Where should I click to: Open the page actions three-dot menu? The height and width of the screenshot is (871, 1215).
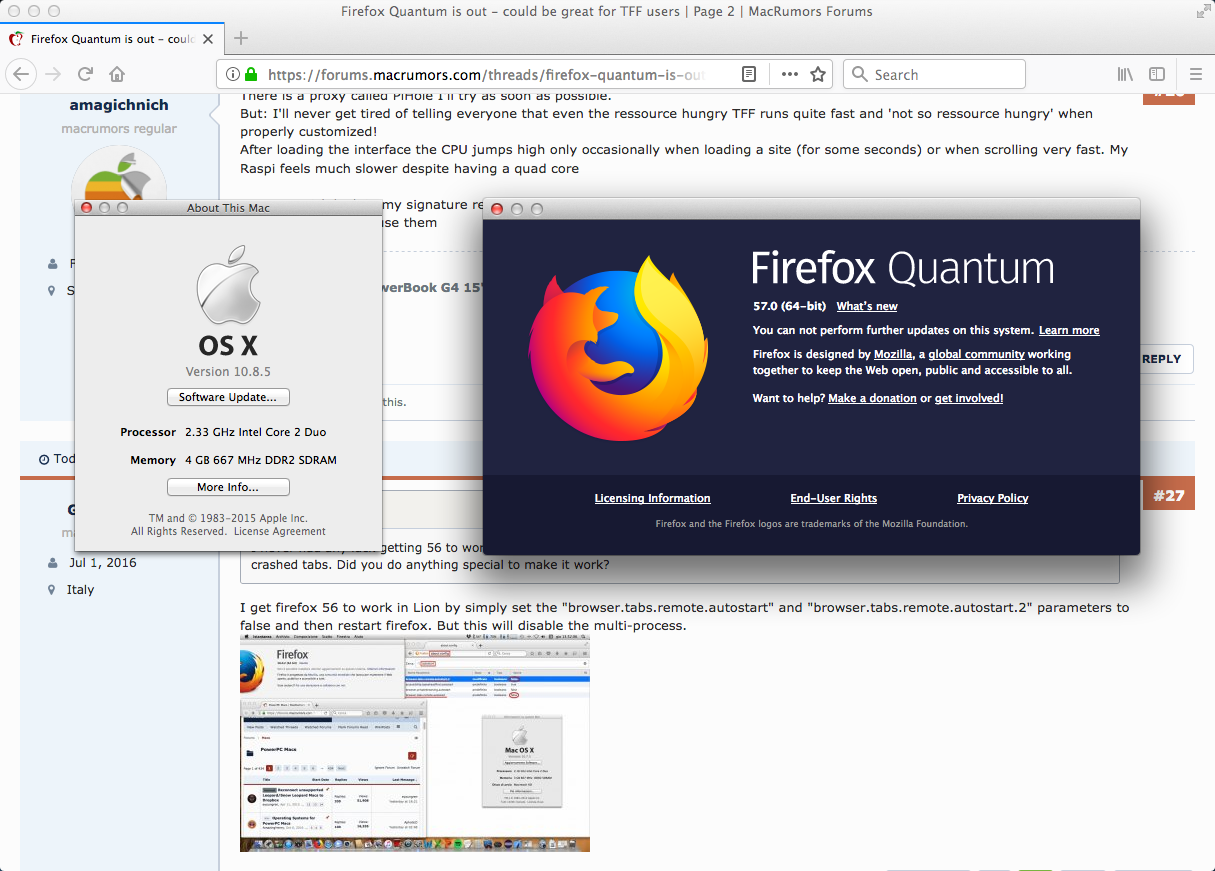[790, 74]
